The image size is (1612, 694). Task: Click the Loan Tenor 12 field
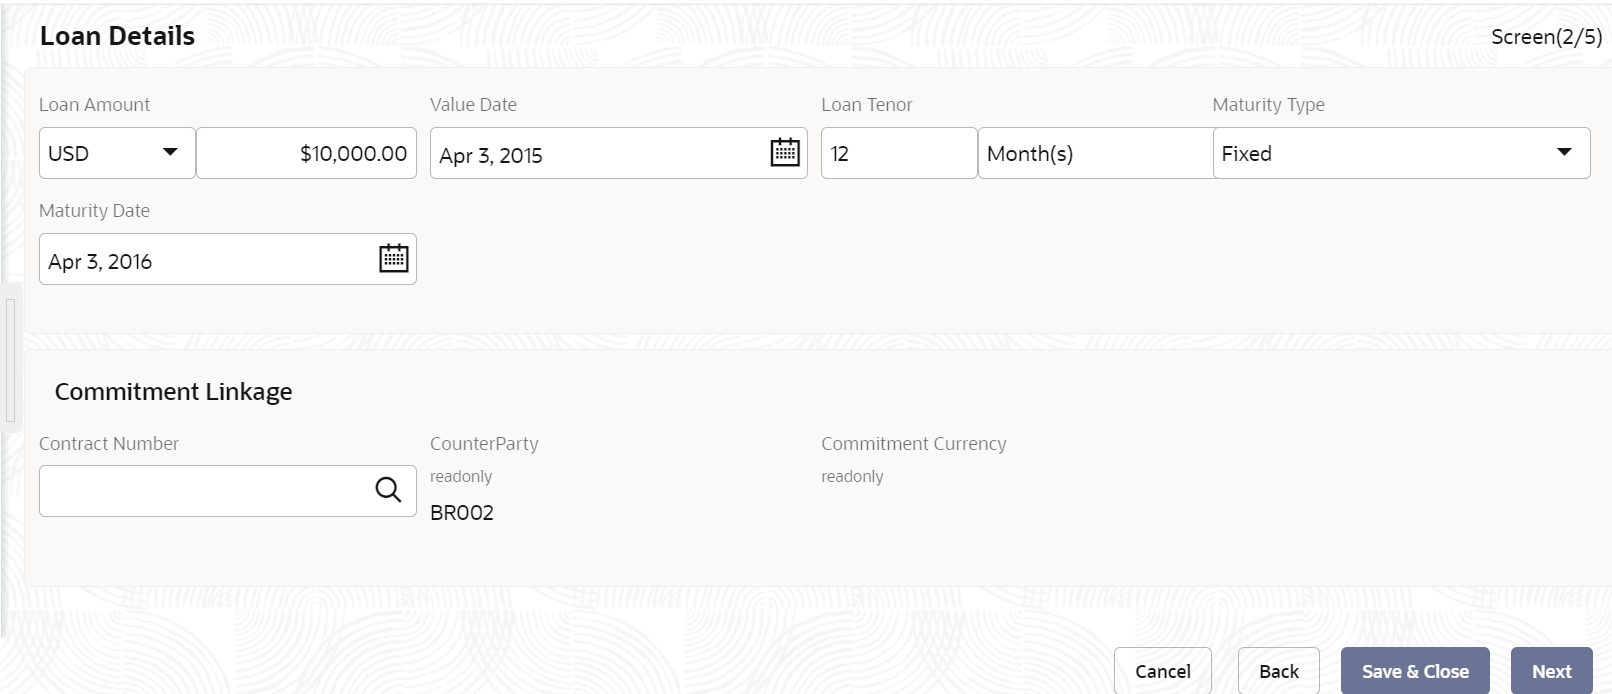pos(899,153)
